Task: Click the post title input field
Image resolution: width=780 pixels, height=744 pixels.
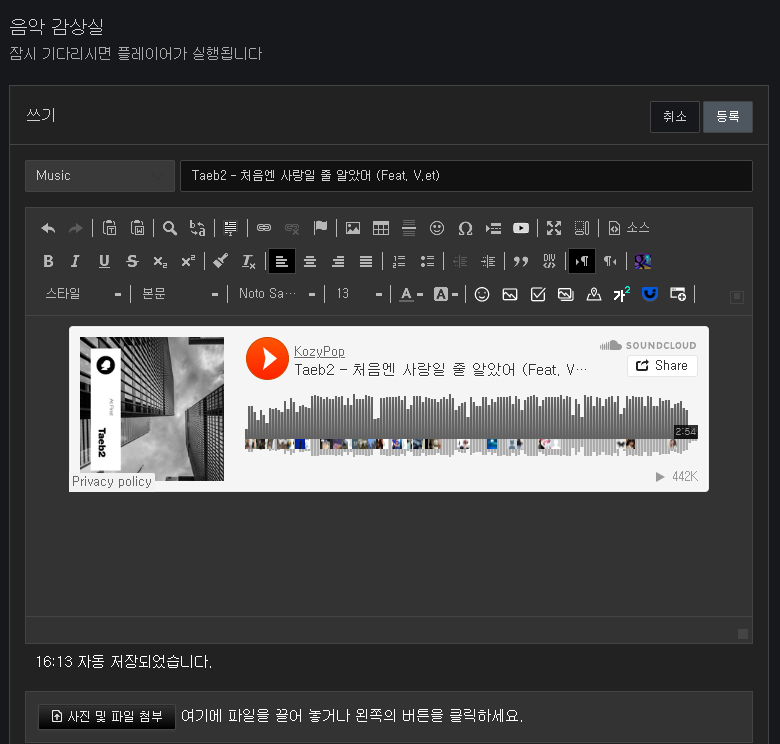Action: click(x=466, y=176)
